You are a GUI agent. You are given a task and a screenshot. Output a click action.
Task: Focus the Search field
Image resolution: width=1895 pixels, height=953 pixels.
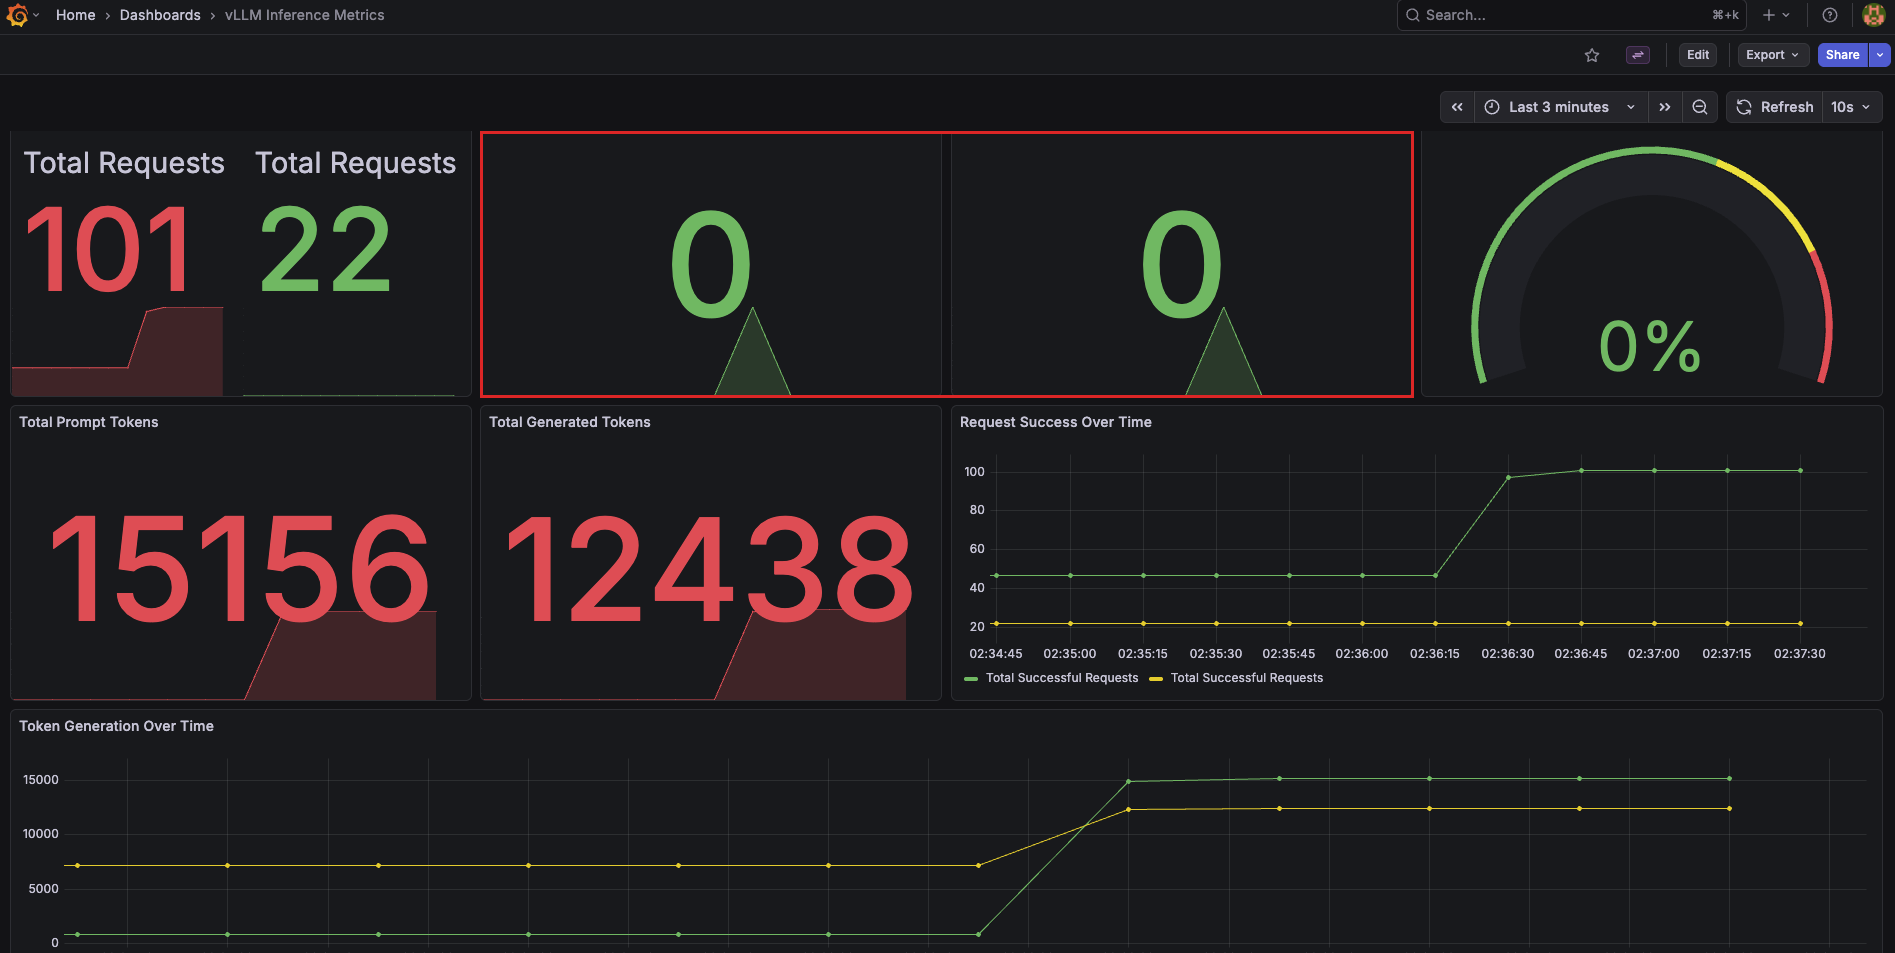coord(1571,15)
